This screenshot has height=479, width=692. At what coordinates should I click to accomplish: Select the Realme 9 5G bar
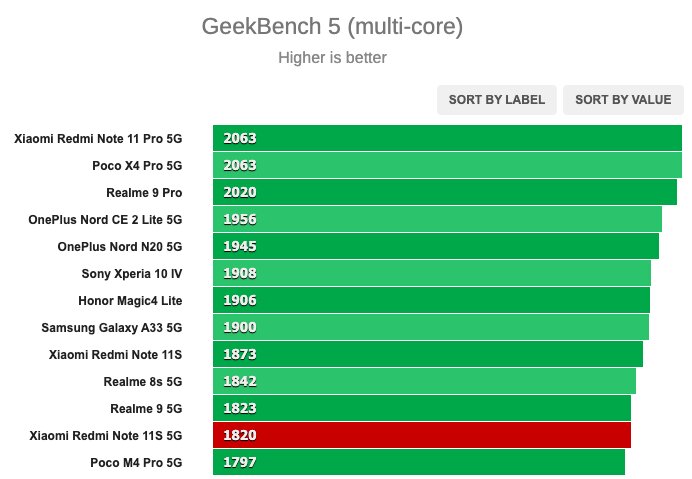422,408
